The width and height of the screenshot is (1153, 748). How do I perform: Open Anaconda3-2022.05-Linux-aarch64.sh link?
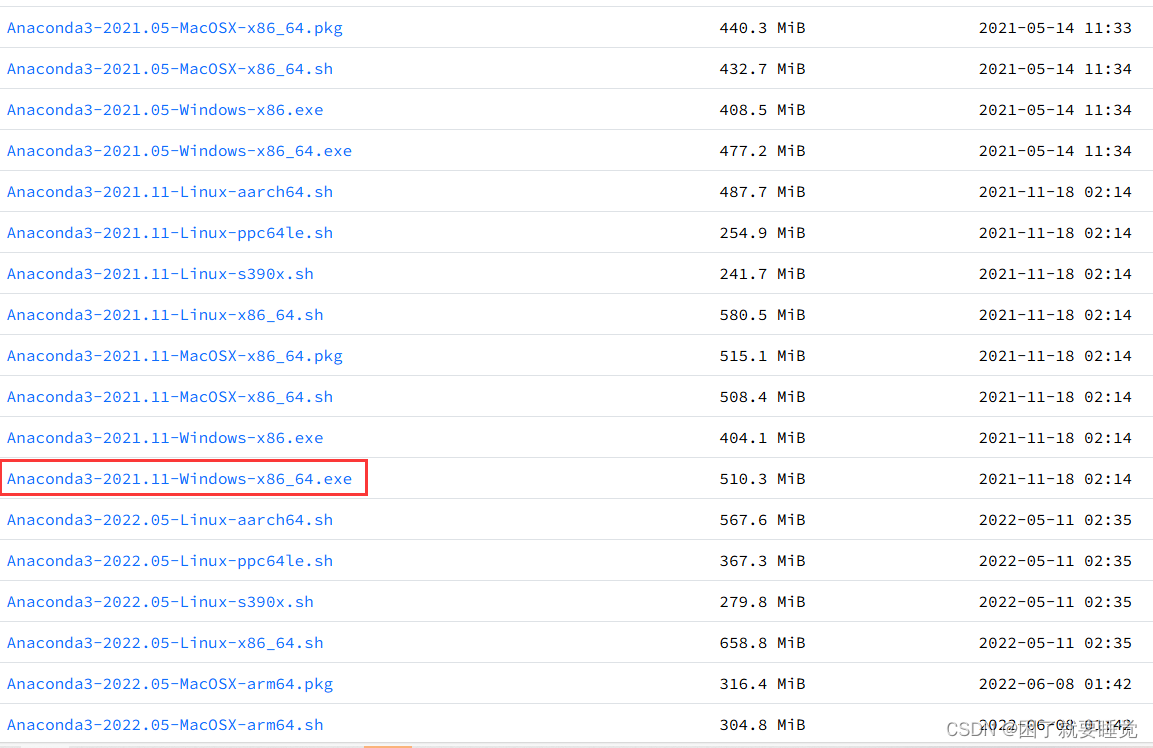tap(170, 520)
